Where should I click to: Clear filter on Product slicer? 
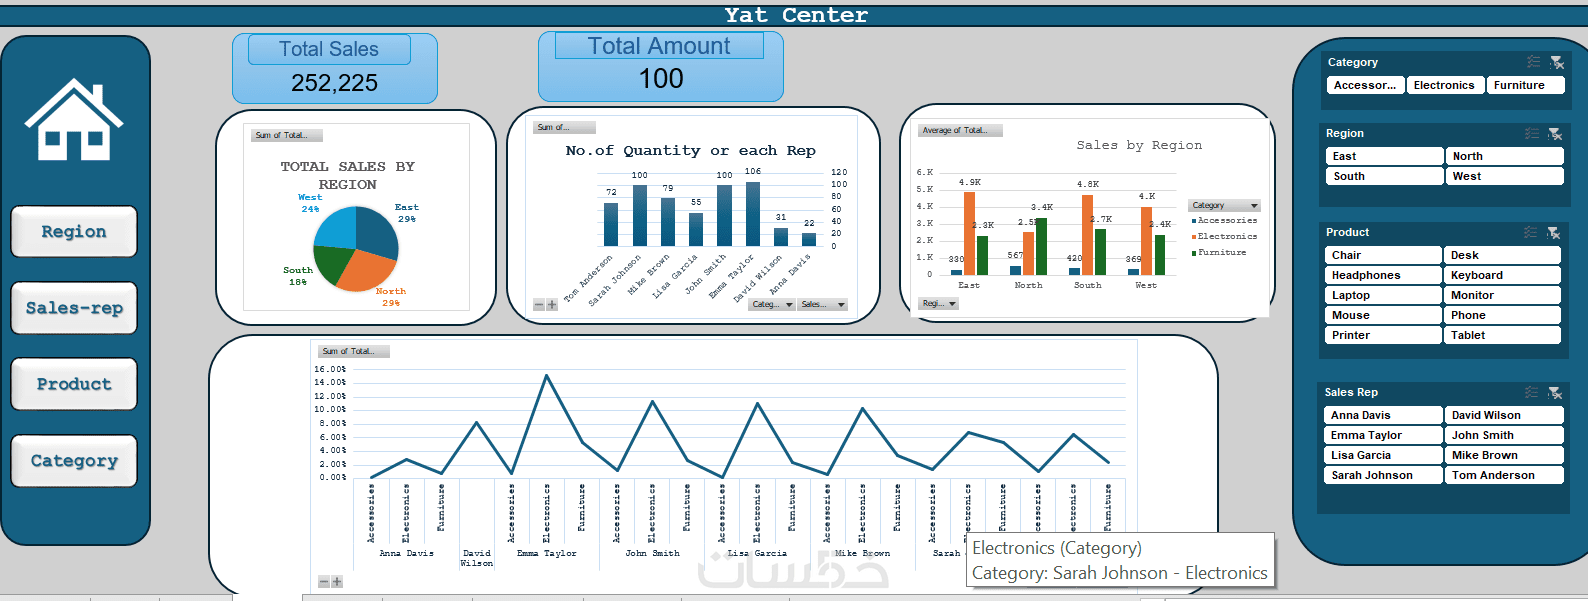(x=1554, y=232)
